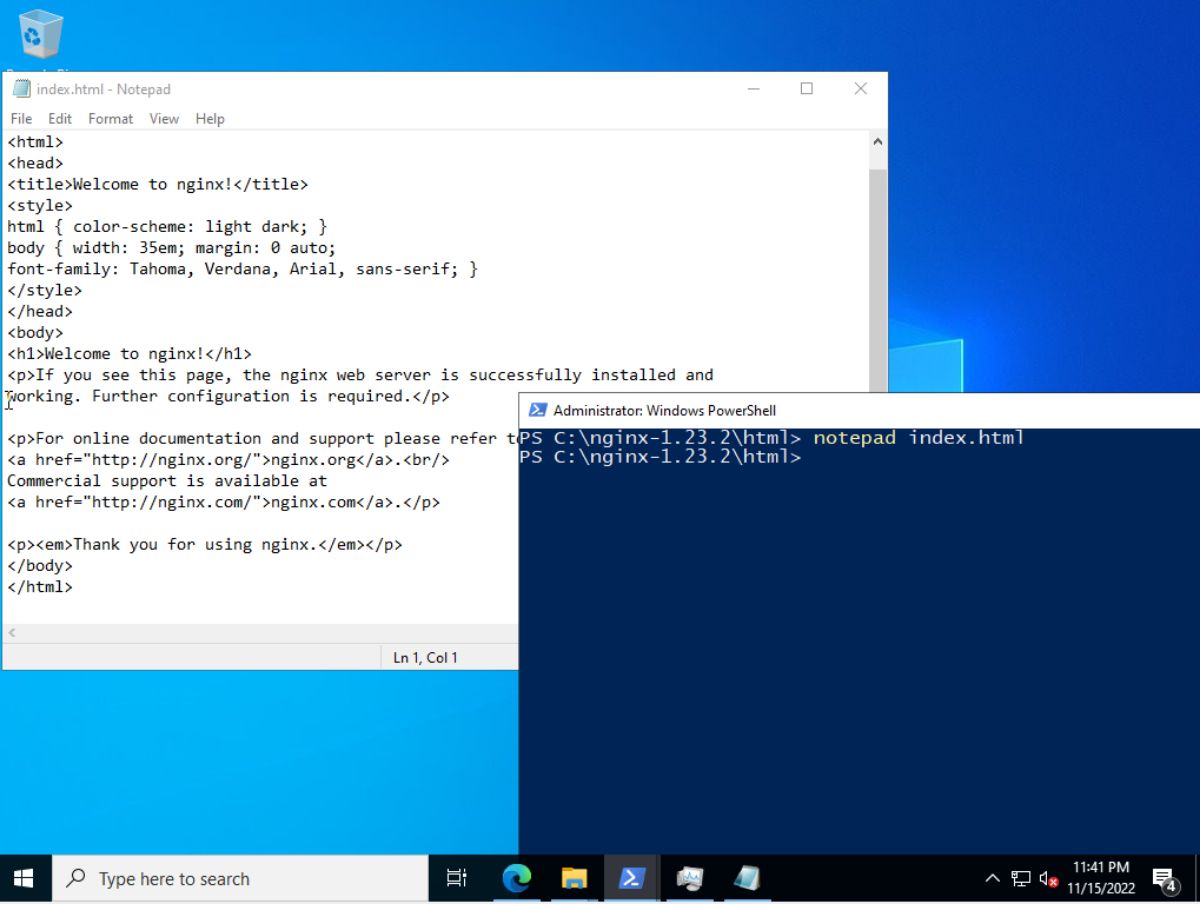Open Task View on the taskbar
1200x904 pixels.
(x=457, y=877)
